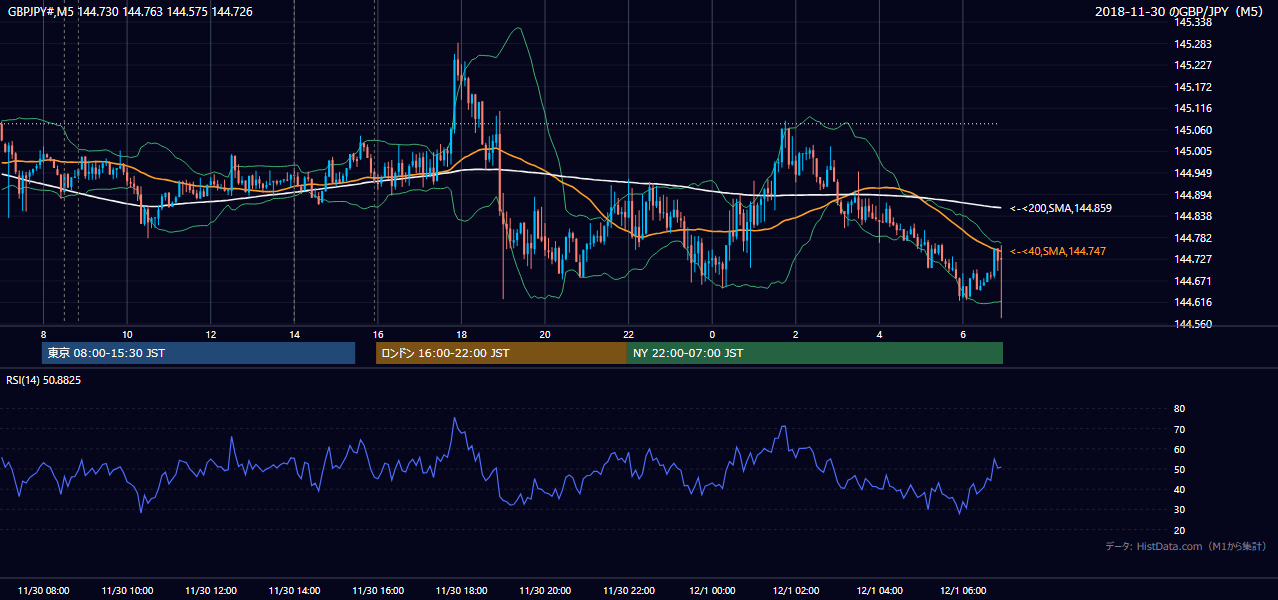Screen dimensions: 1278x600
Task: Click the time axis label 12/1 02:00
Action: [x=796, y=591]
